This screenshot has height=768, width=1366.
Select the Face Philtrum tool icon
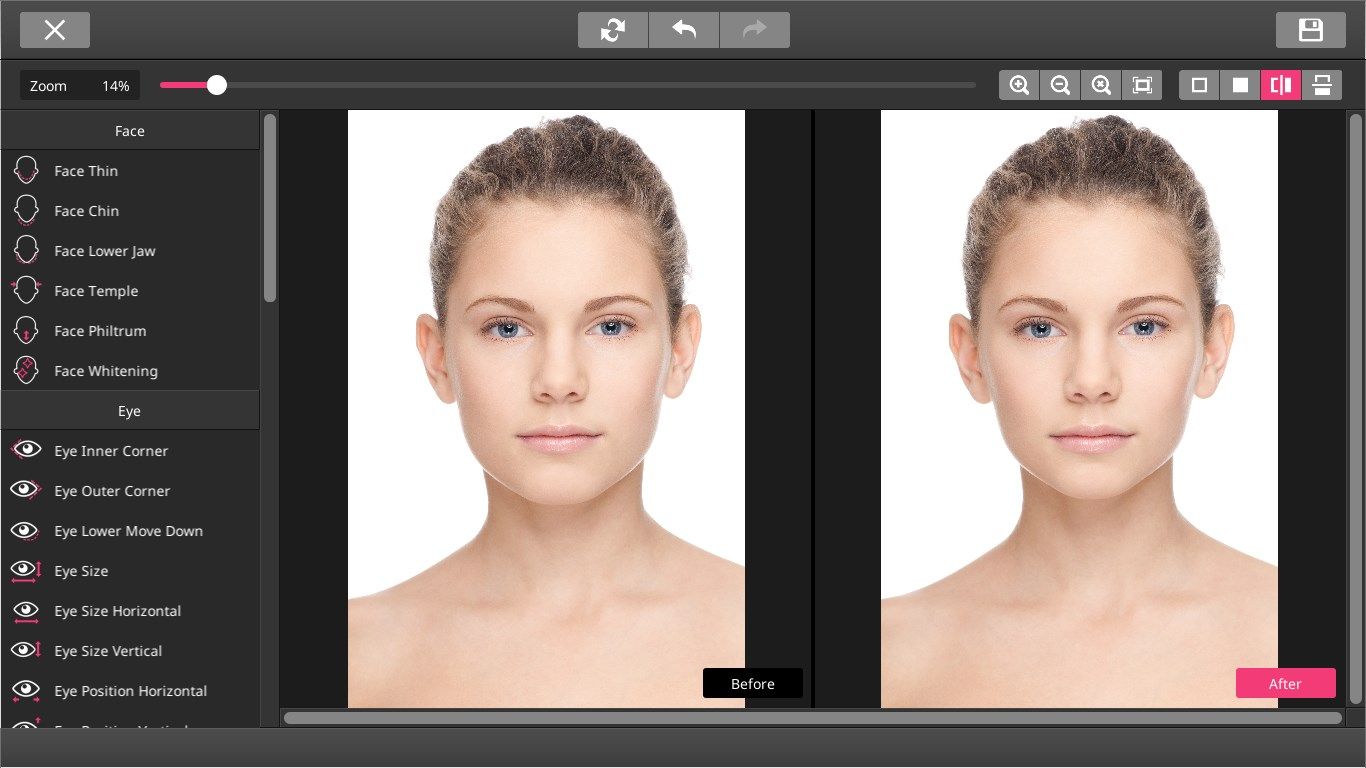tap(26, 331)
